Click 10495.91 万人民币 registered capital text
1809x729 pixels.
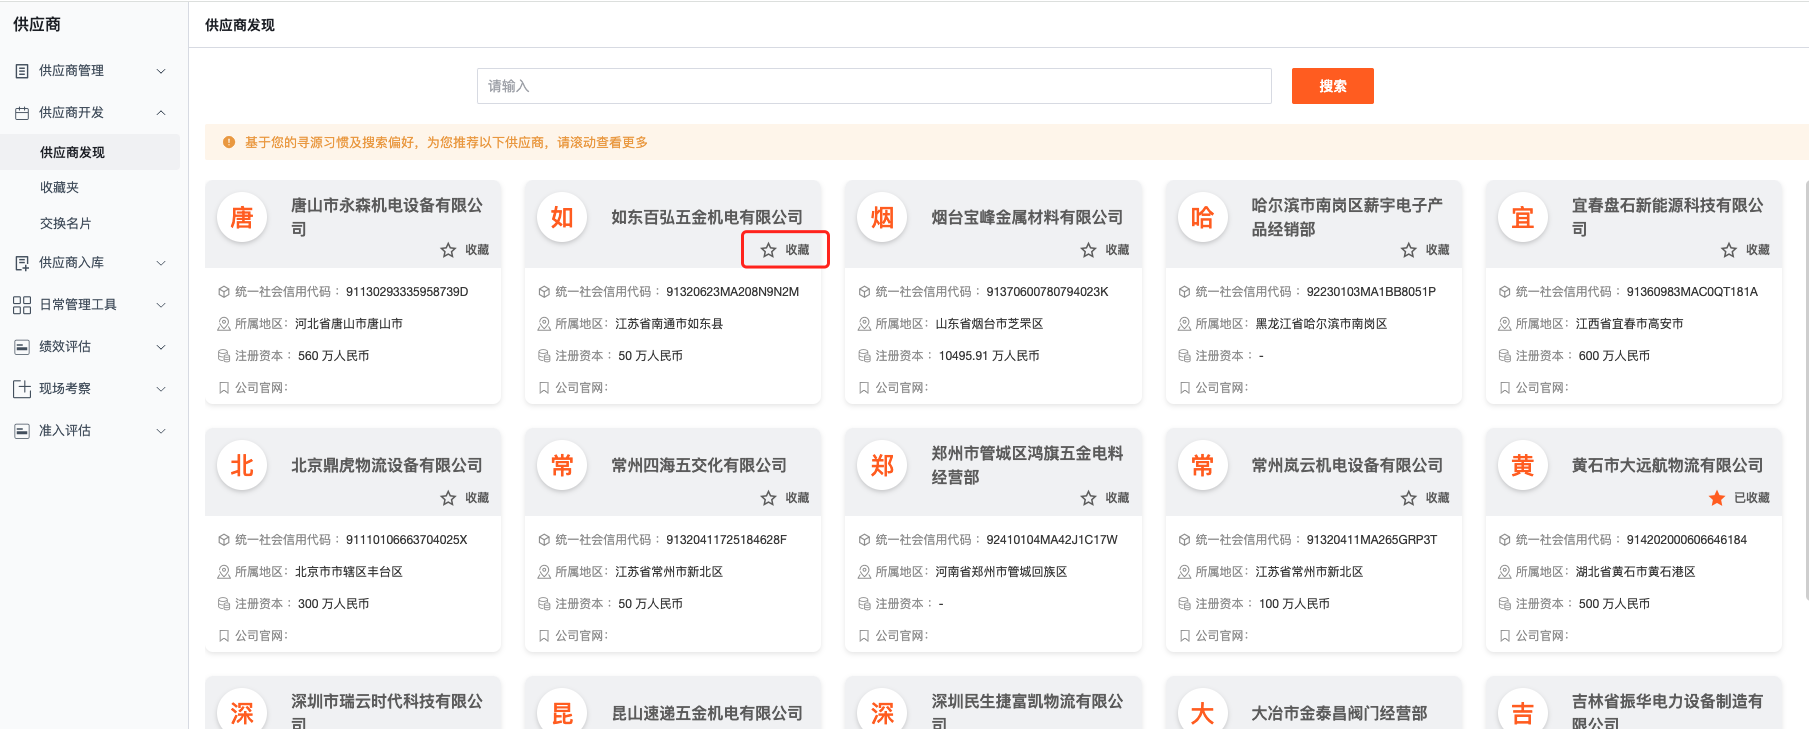click(x=989, y=356)
